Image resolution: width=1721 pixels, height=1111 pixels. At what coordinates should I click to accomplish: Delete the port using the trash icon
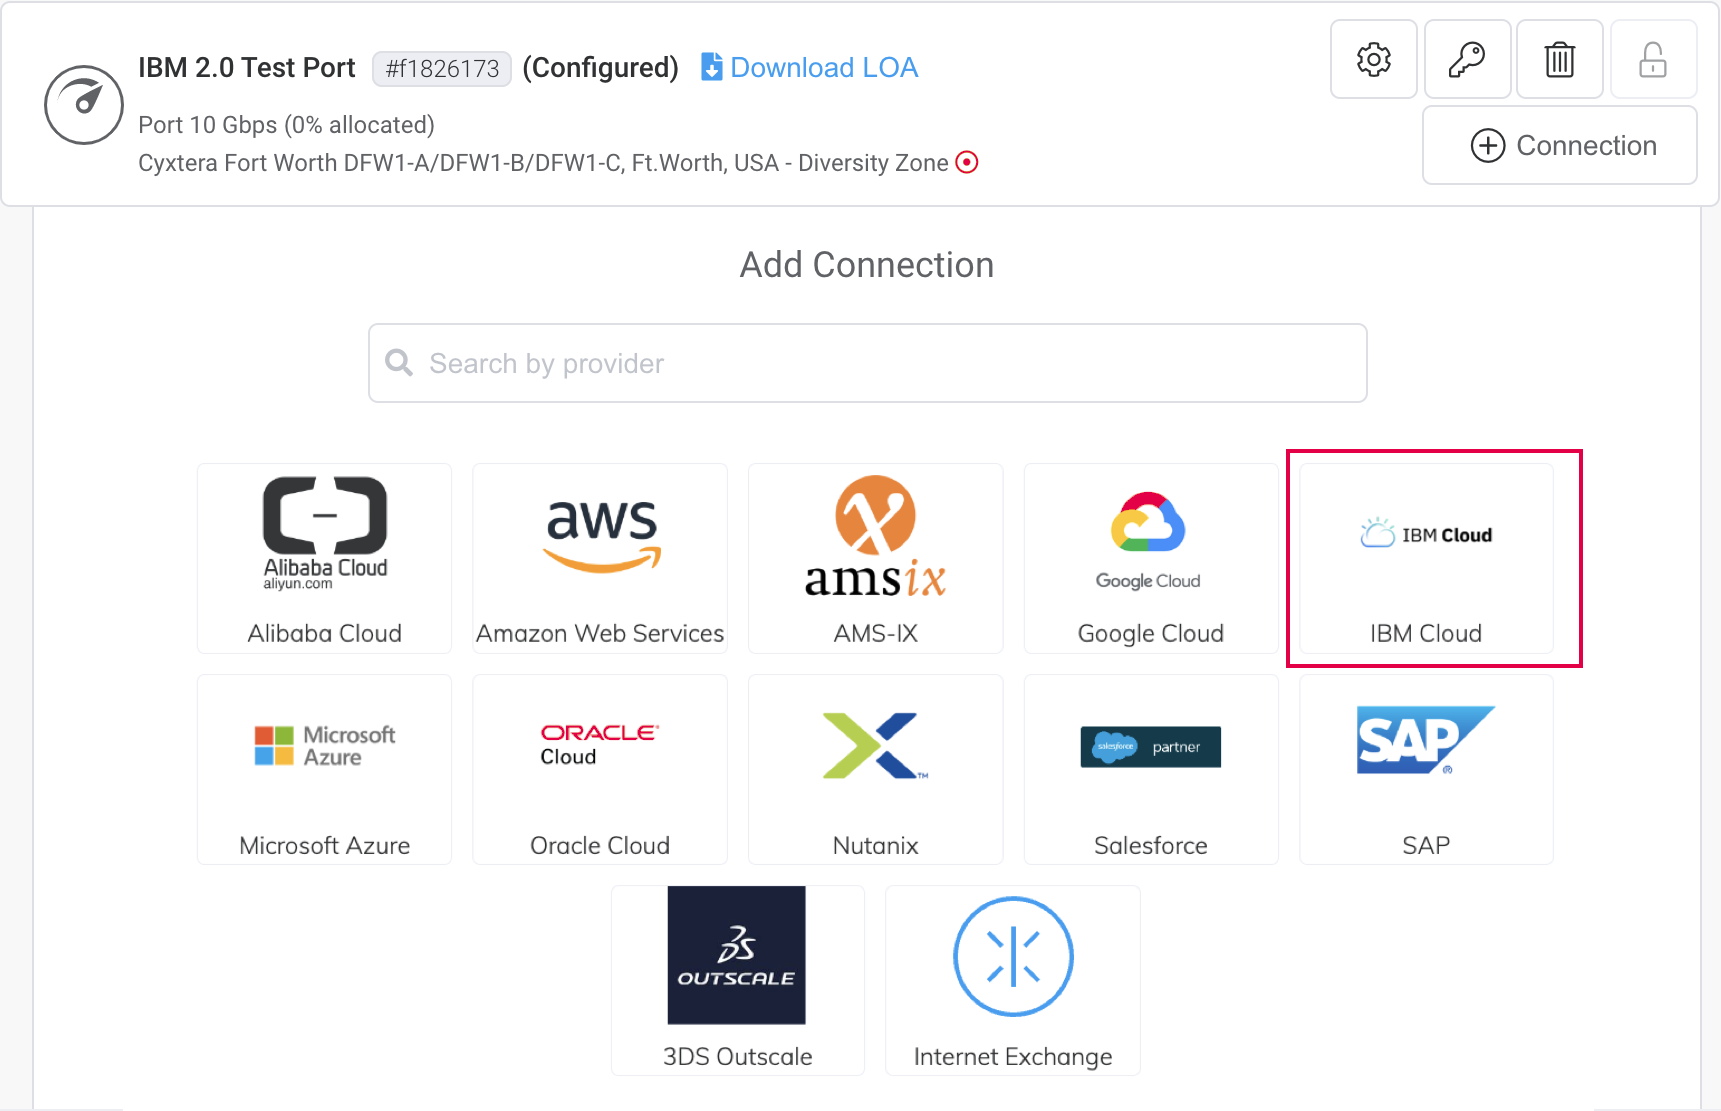click(1559, 59)
